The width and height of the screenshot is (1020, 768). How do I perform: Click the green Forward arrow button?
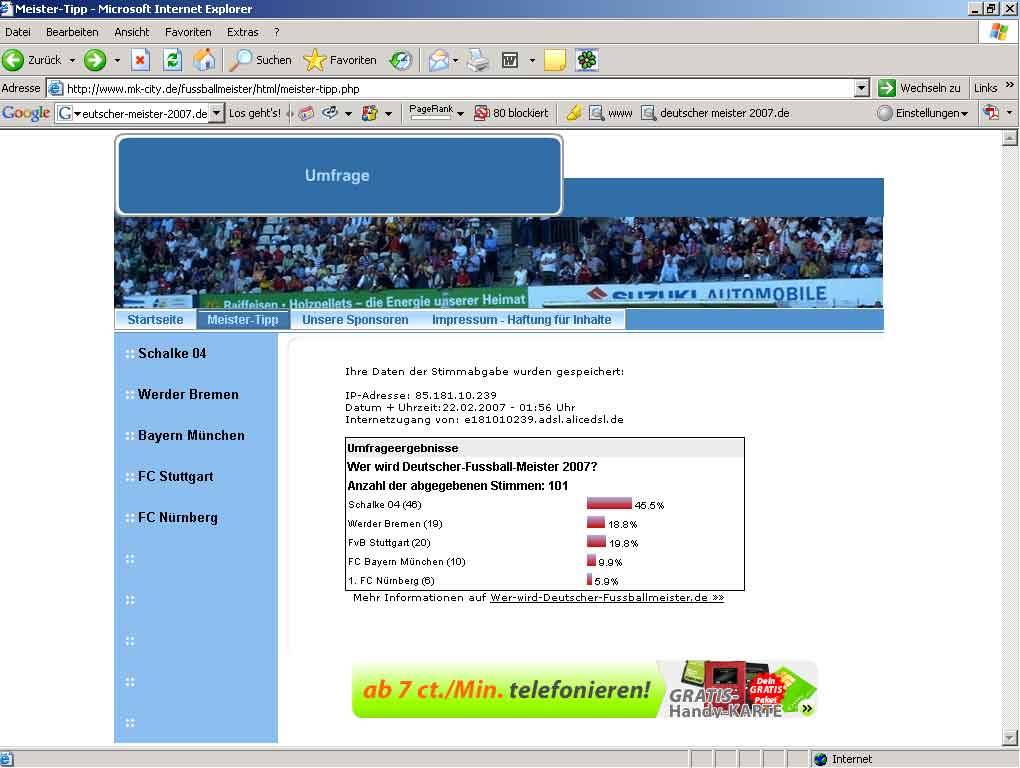(95, 60)
